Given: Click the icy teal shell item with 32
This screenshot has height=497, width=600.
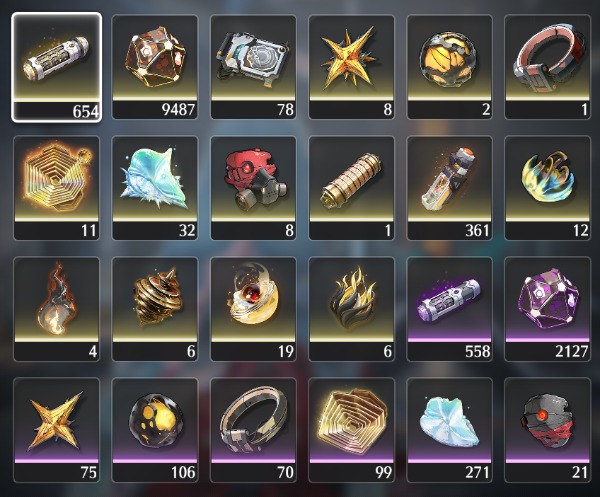Looking at the screenshot, I should click(155, 188).
